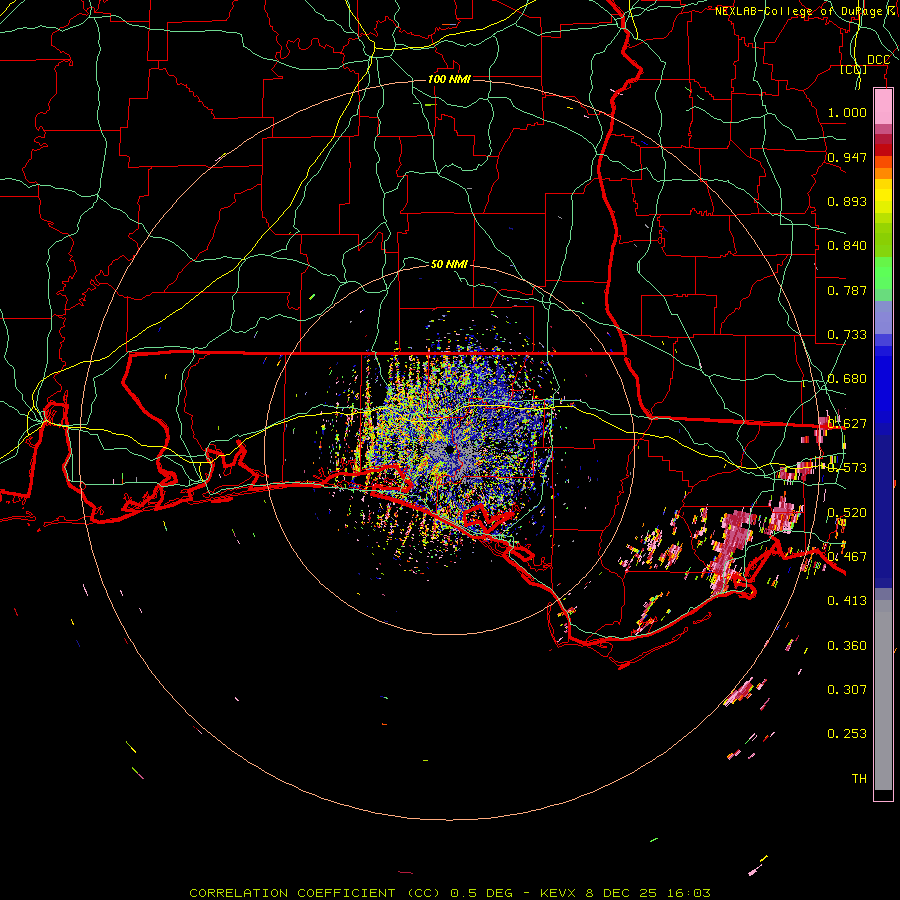900x900 pixels.
Task: Pick the light pink segment of the color bar
Action: pos(883,107)
